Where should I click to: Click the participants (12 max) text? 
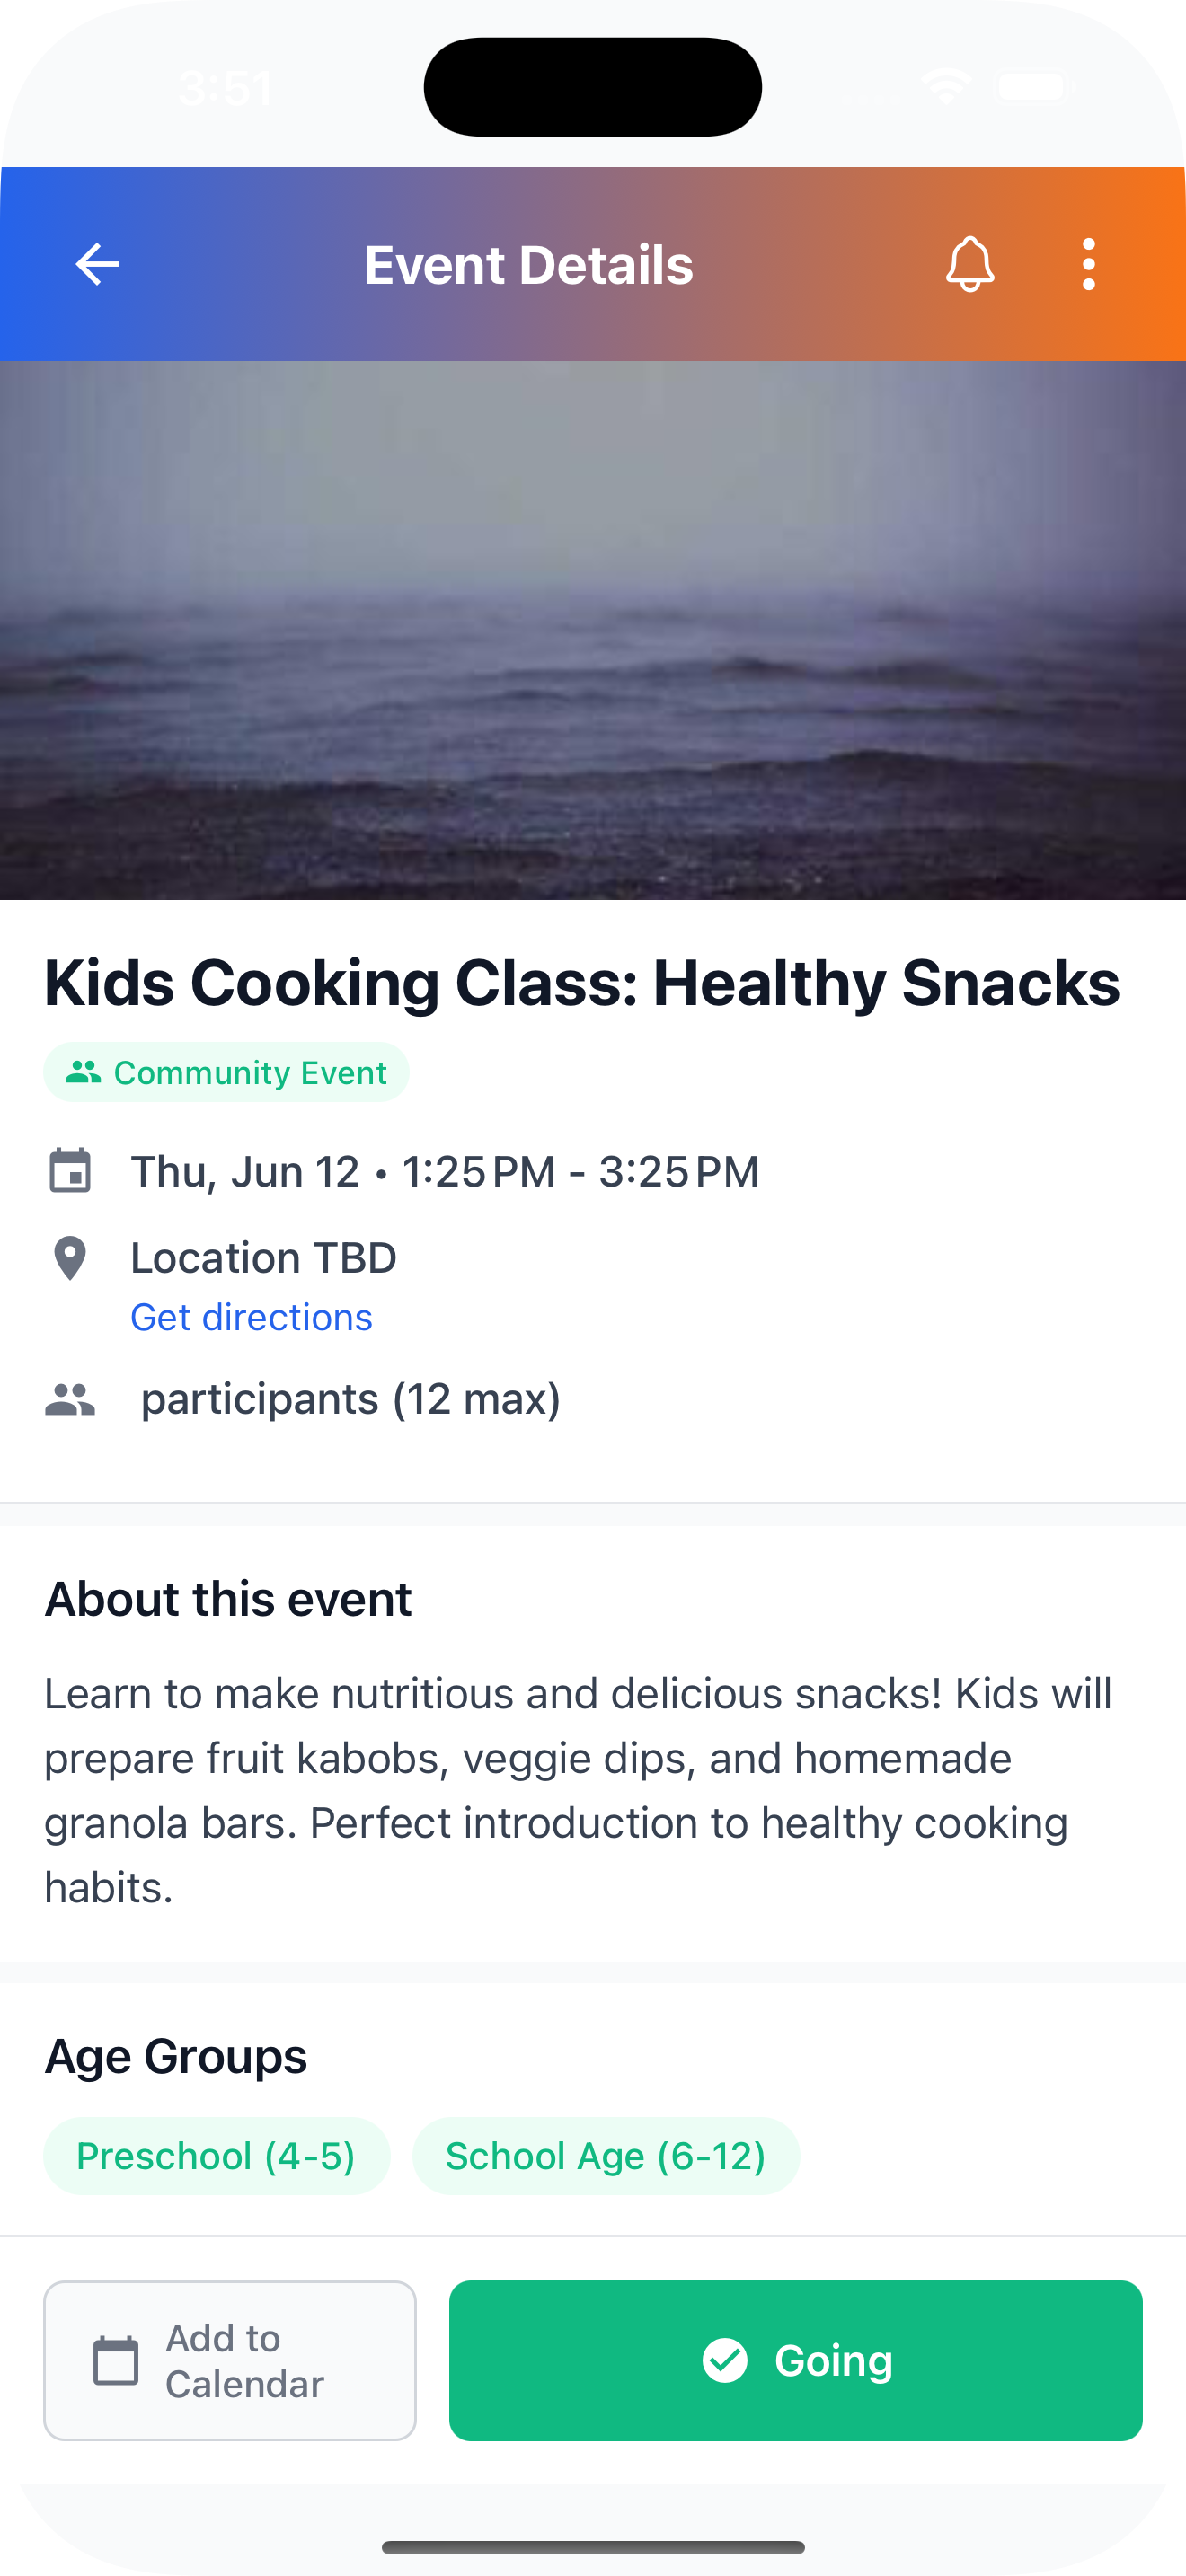(x=350, y=1399)
